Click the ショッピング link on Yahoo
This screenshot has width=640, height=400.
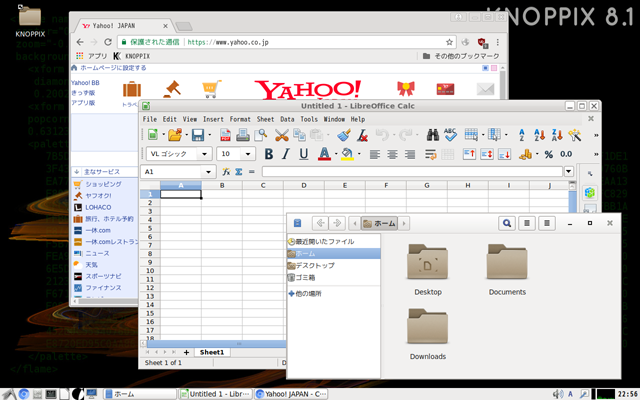(x=103, y=184)
